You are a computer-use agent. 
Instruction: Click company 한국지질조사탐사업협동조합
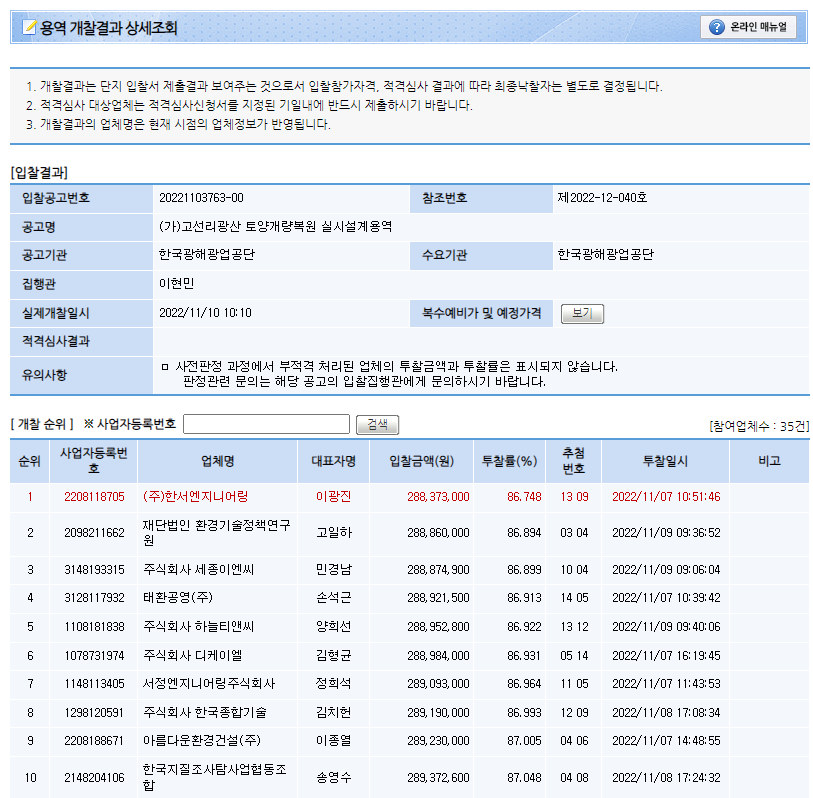pyautogui.click(x=215, y=778)
